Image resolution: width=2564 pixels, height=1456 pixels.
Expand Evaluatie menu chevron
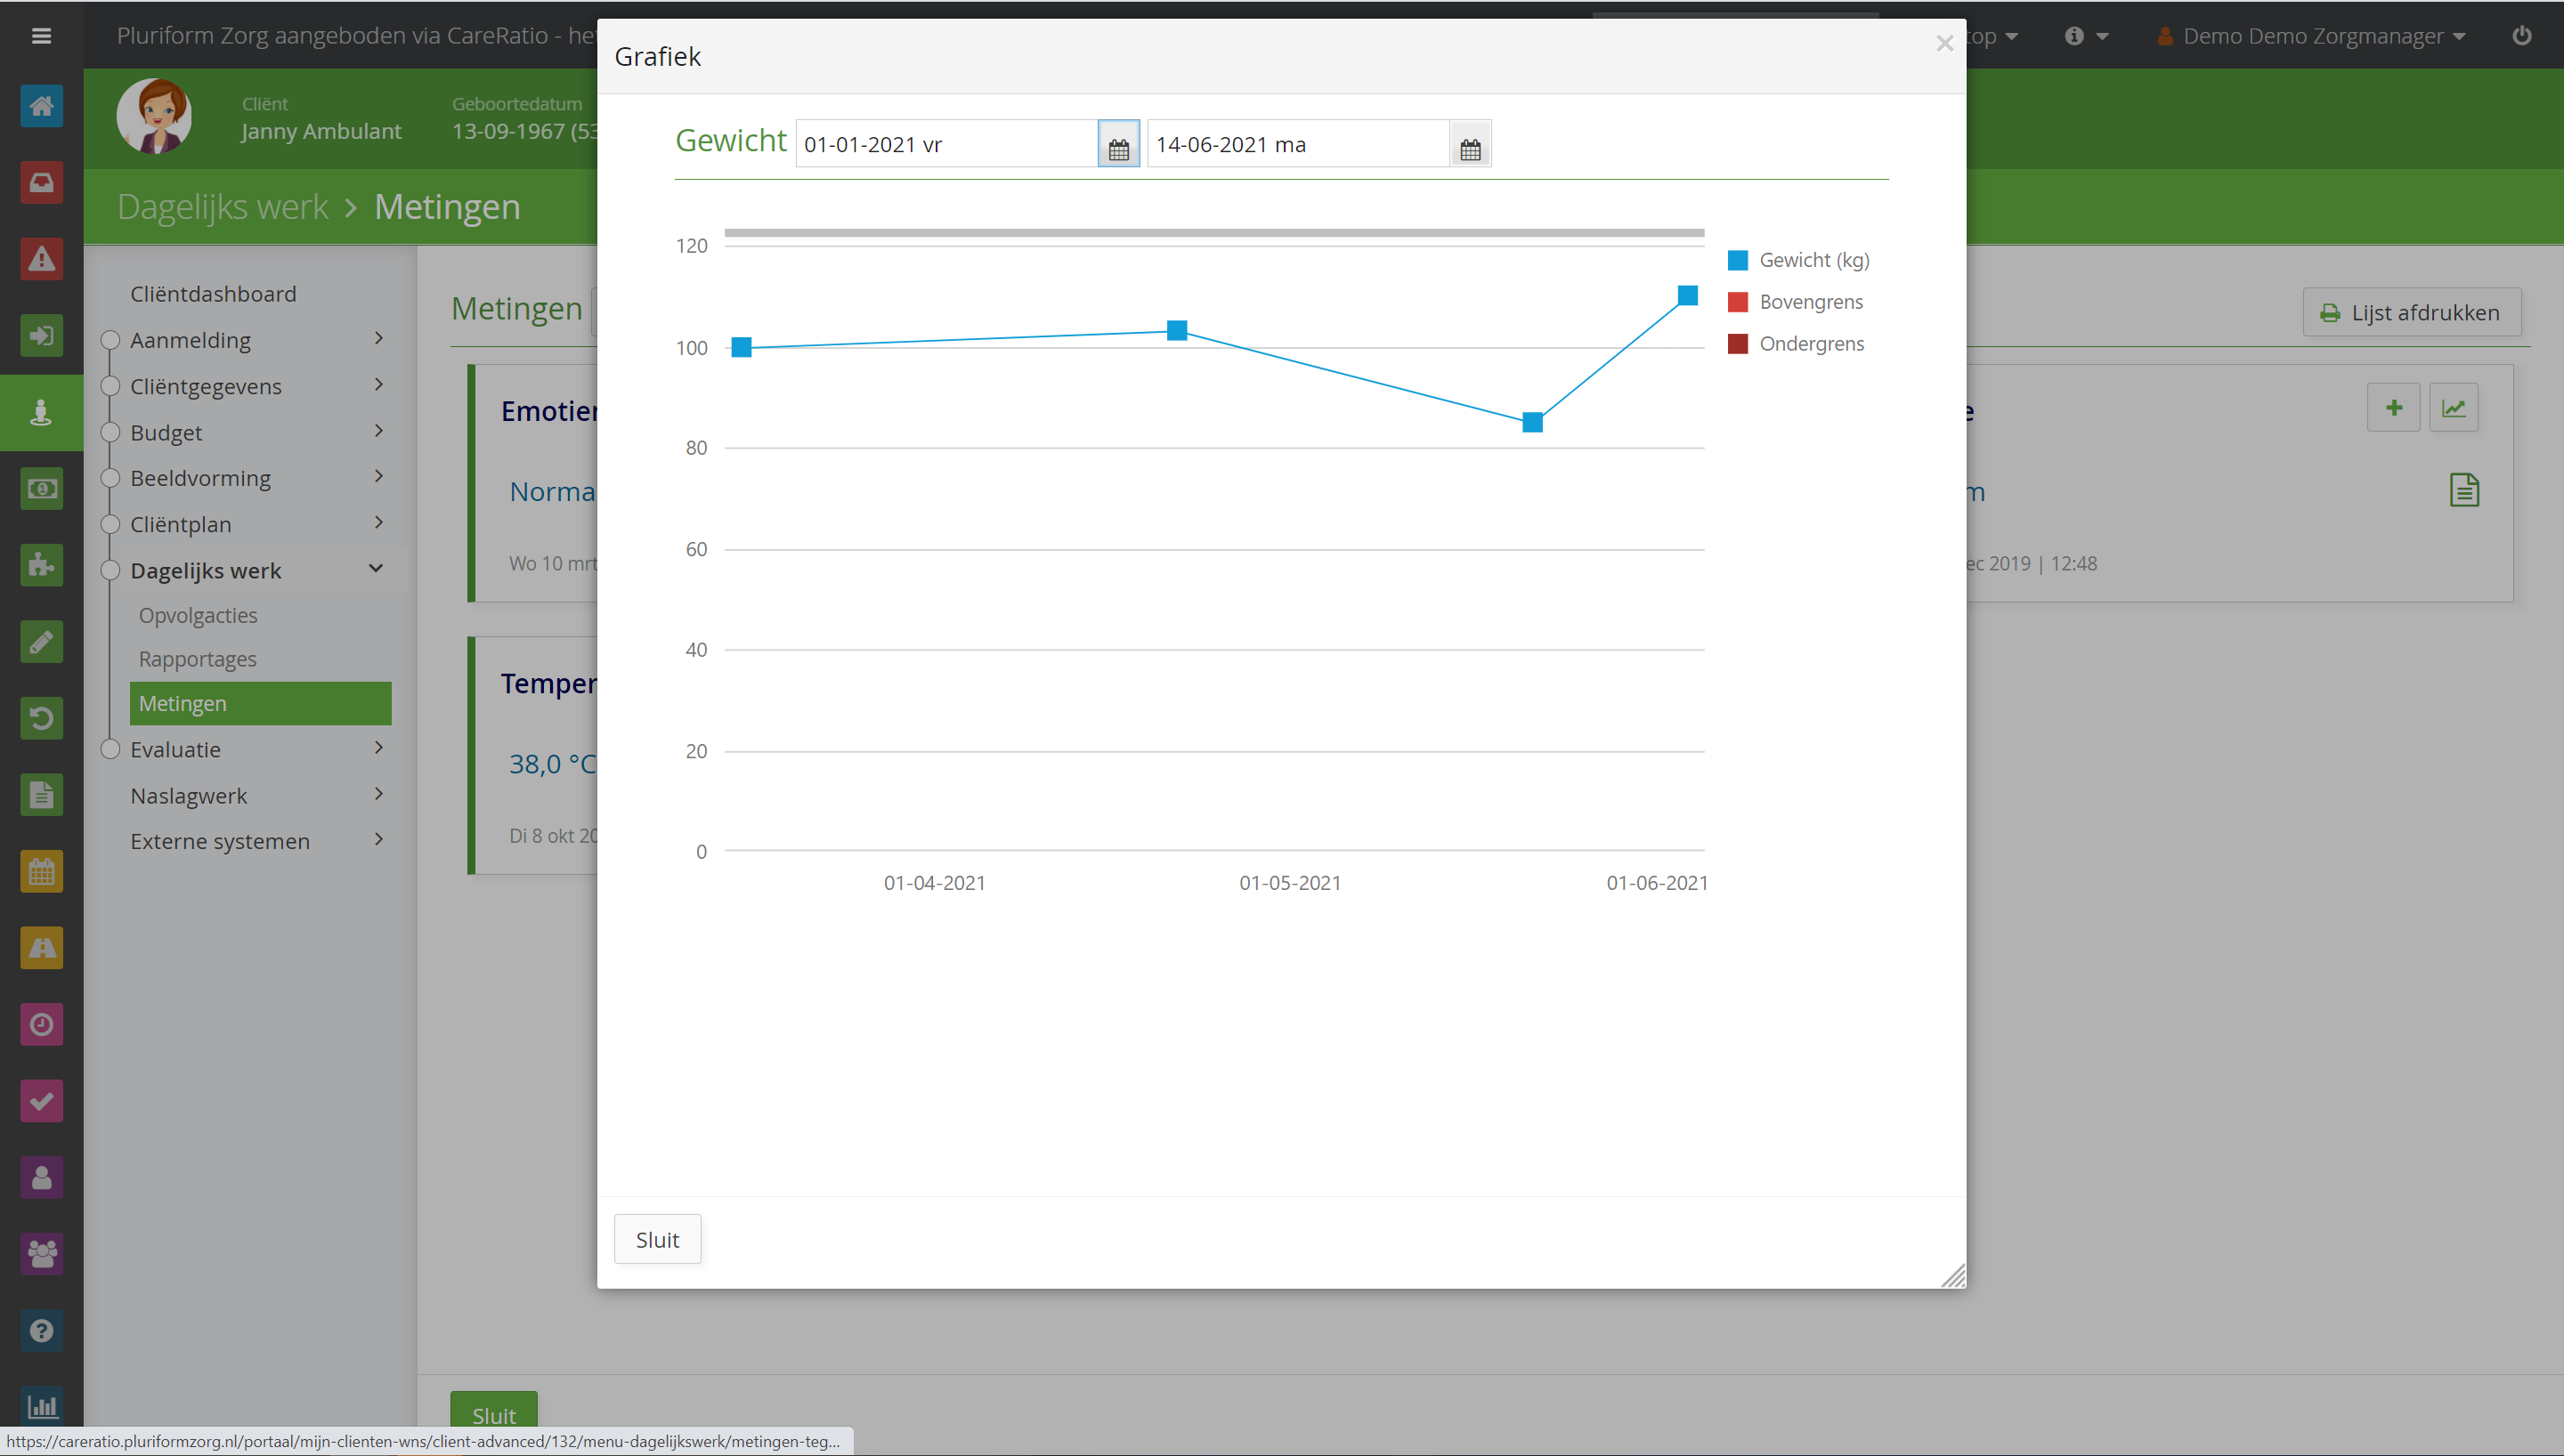coord(379,748)
